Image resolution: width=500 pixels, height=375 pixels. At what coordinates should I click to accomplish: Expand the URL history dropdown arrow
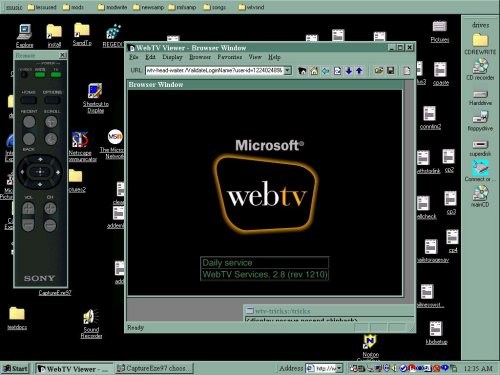tap(288, 70)
